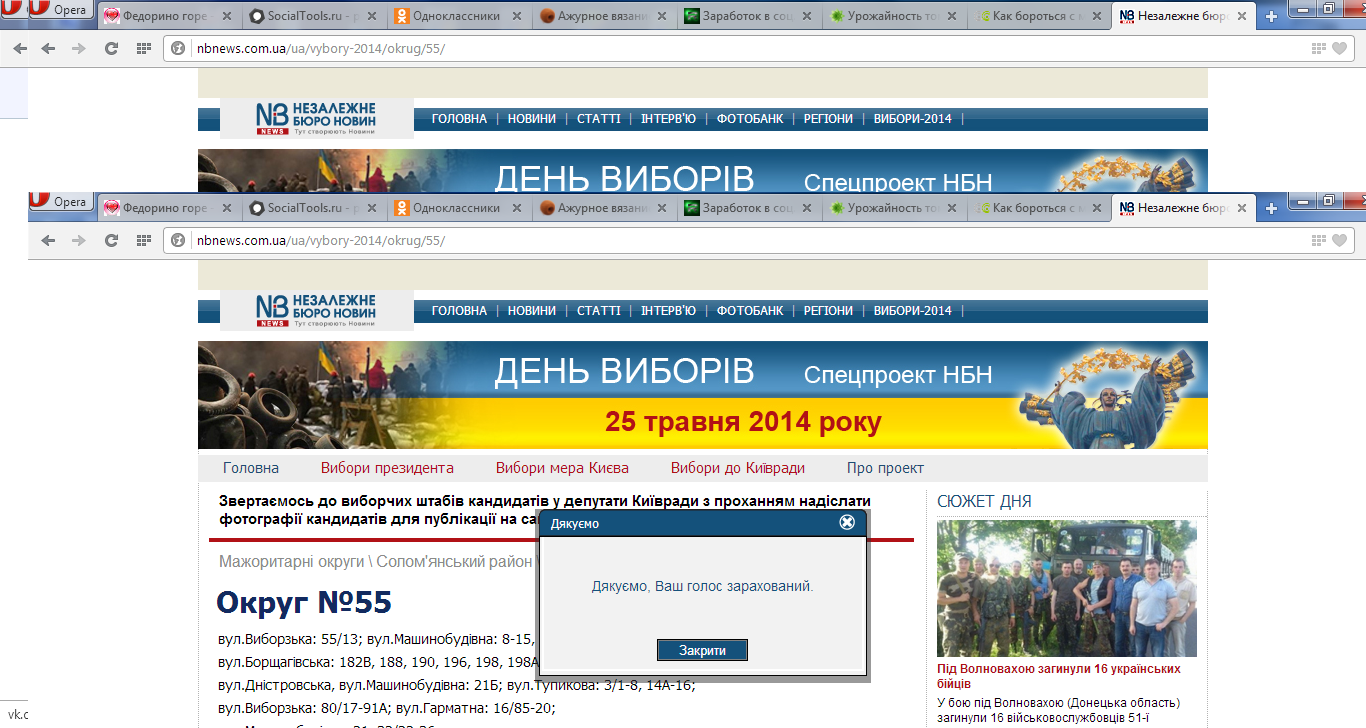Click 'РЕГІОНИ' in the lower window's blue nav bar
1366x728 pixels.
pos(829,311)
